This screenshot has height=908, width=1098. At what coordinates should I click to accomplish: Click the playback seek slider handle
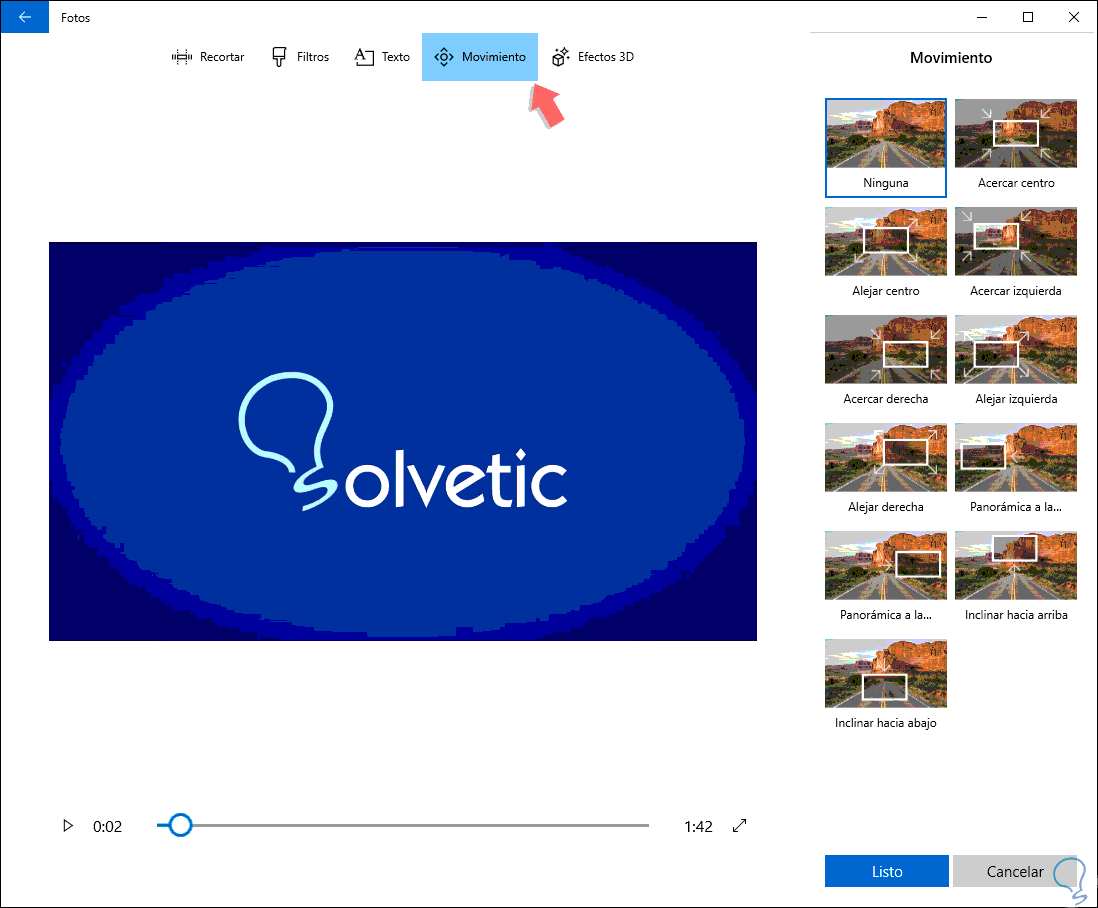pyautogui.click(x=180, y=825)
